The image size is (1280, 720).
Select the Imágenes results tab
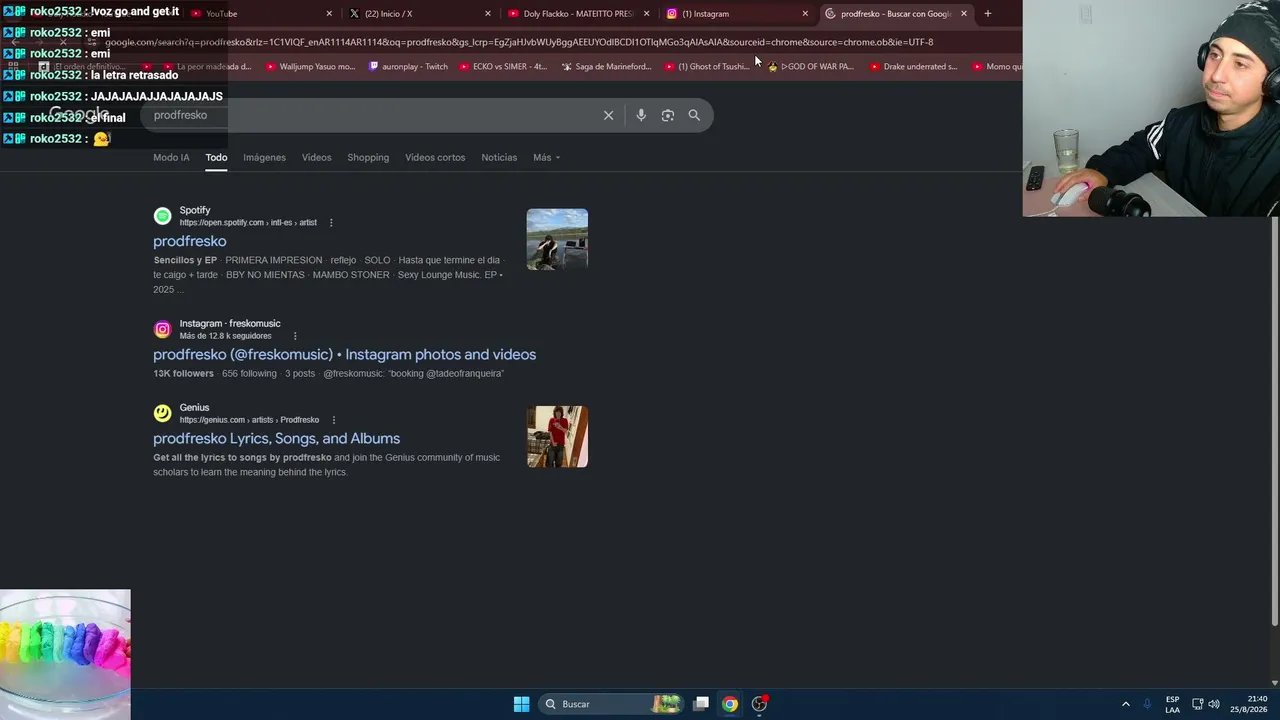tap(264, 158)
